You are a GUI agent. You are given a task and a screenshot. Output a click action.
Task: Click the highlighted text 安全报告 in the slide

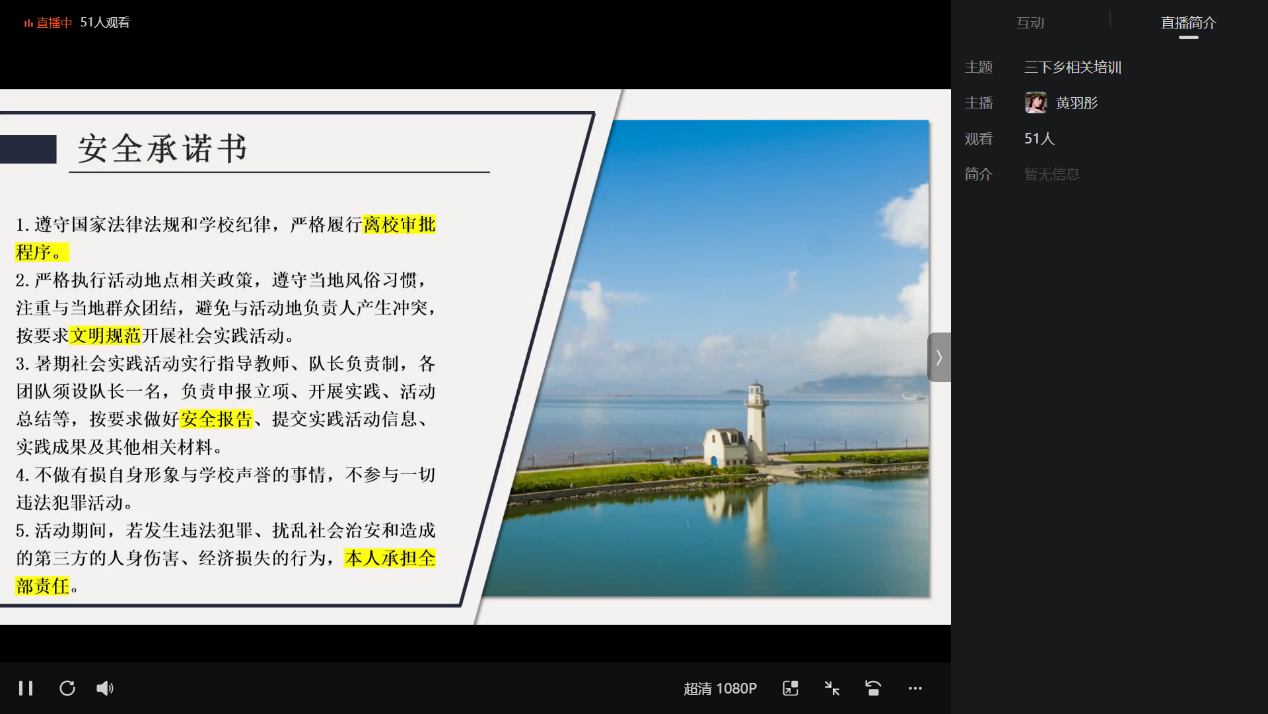217,419
